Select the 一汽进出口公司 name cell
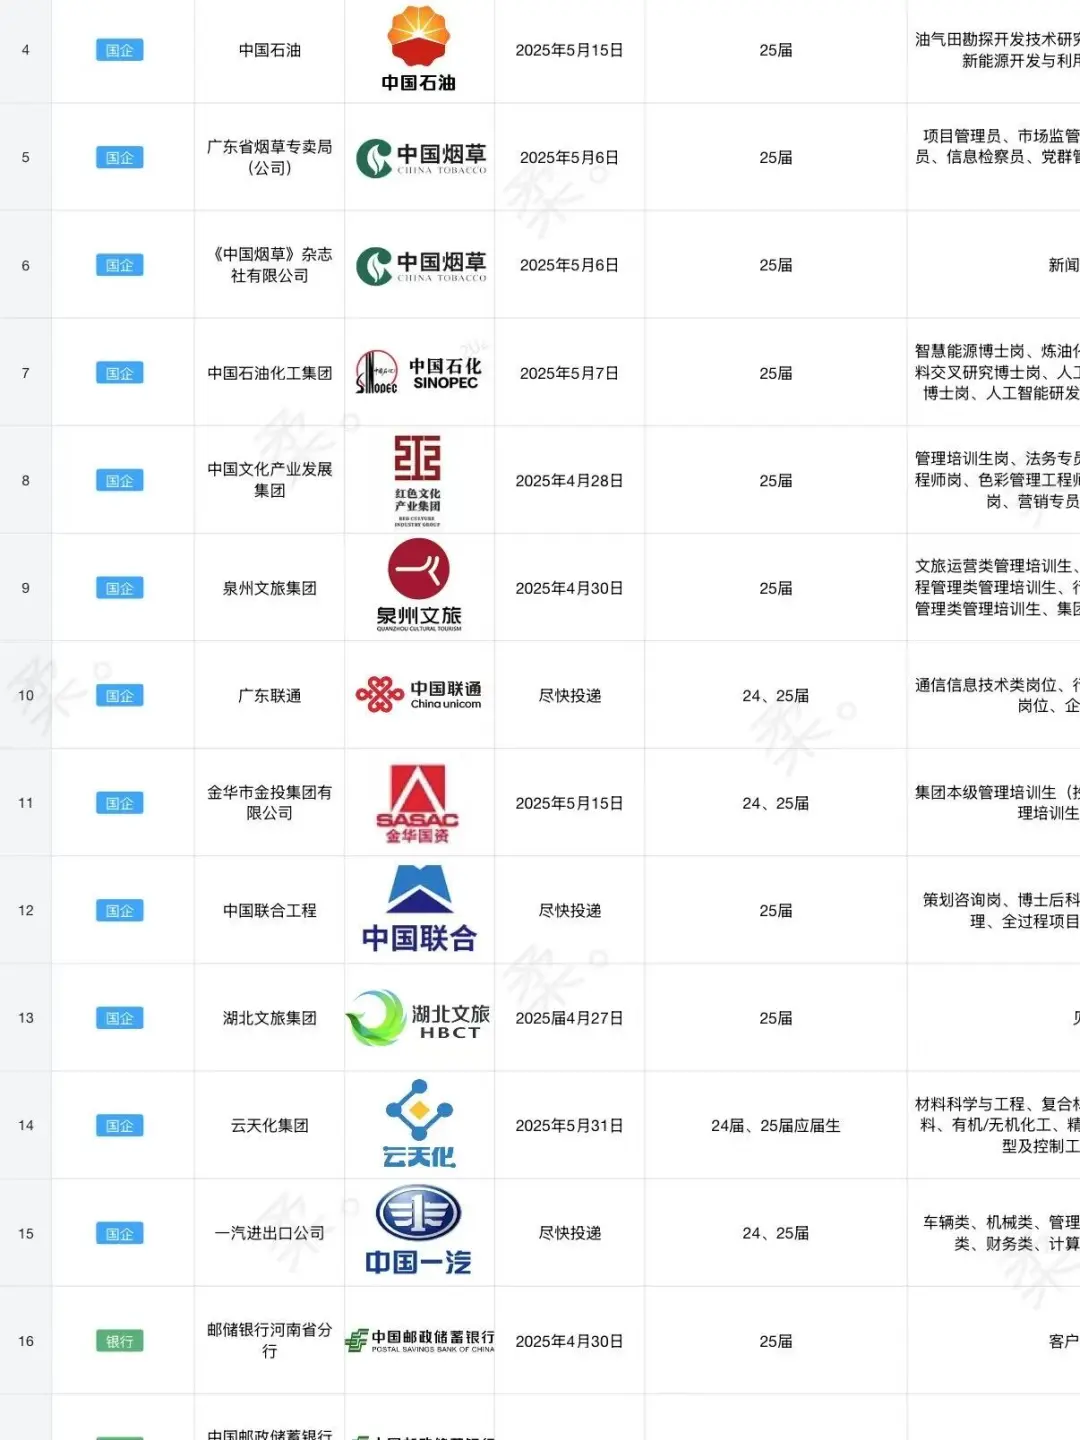 click(270, 1233)
